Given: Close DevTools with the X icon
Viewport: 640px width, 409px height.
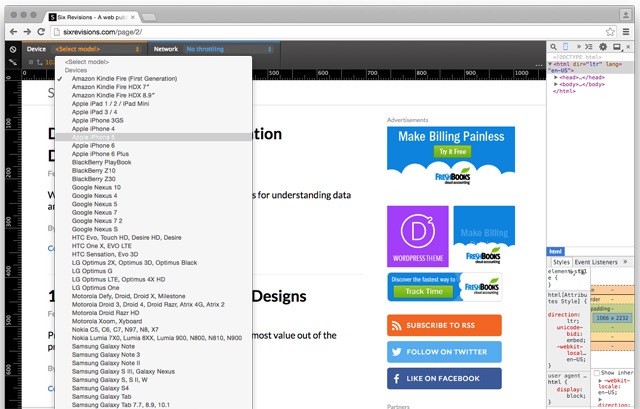Looking at the screenshot, I should [628, 47].
